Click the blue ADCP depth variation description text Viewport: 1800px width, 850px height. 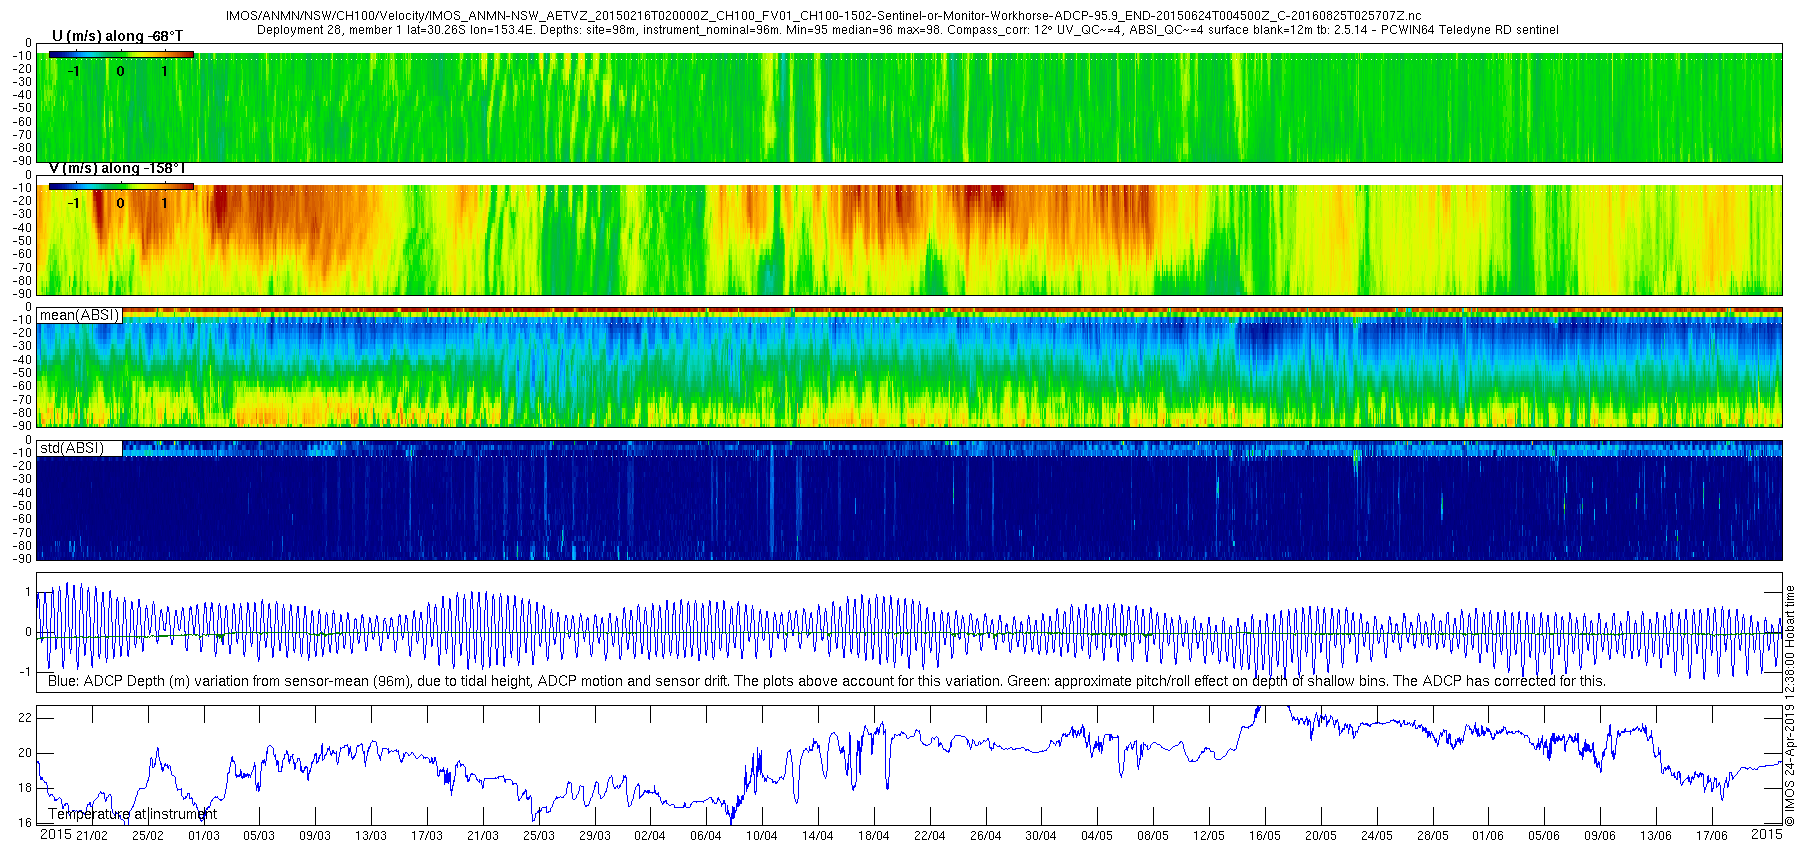pos(827,681)
